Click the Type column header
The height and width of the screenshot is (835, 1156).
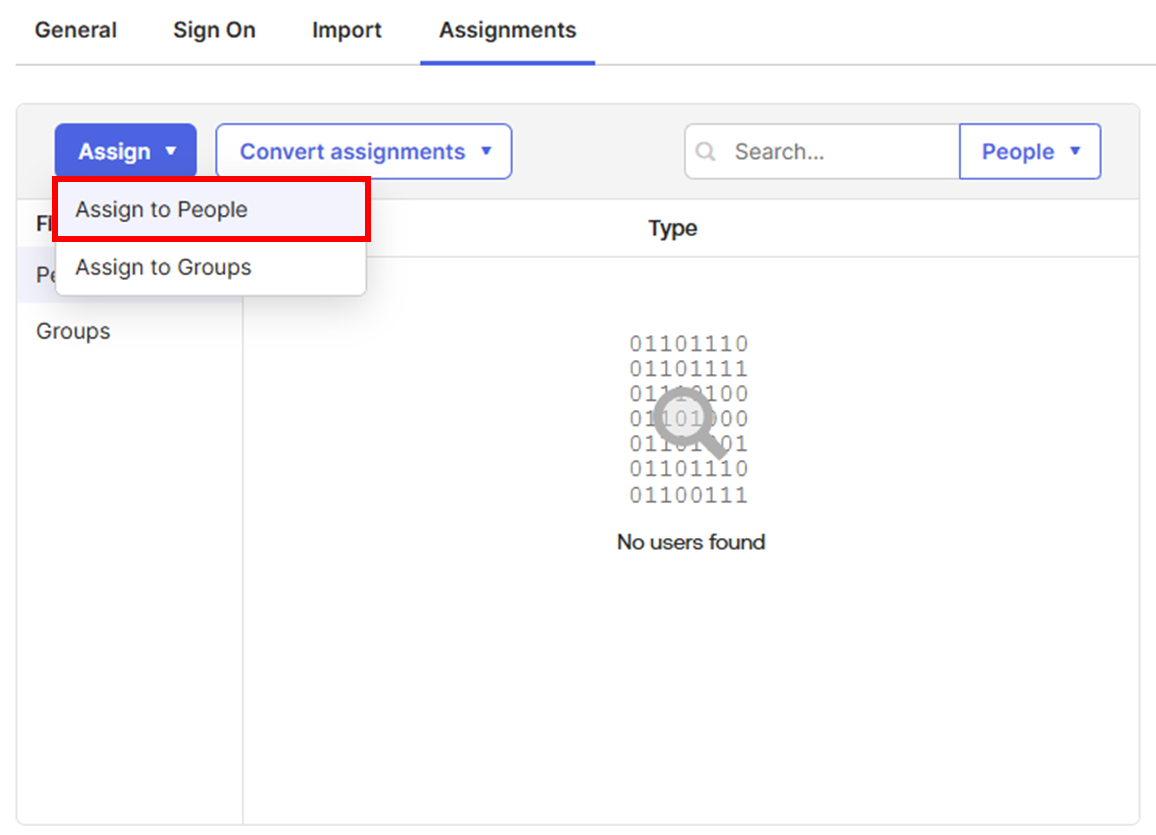click(x=672, y=228)
